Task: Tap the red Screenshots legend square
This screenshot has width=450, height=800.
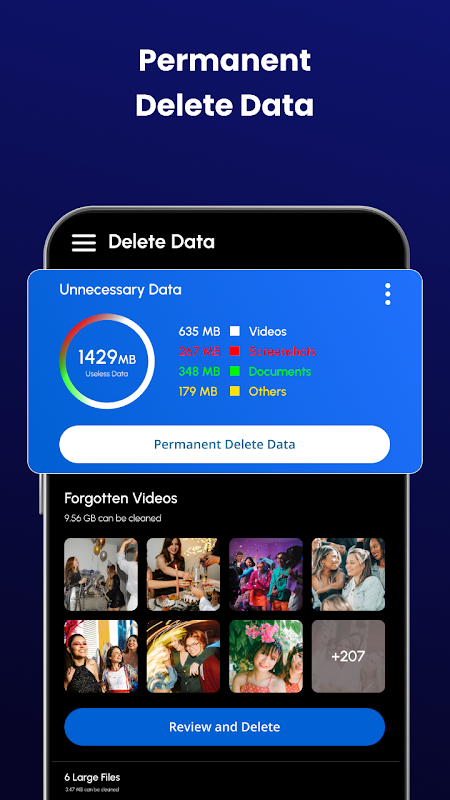Action: 235,352
